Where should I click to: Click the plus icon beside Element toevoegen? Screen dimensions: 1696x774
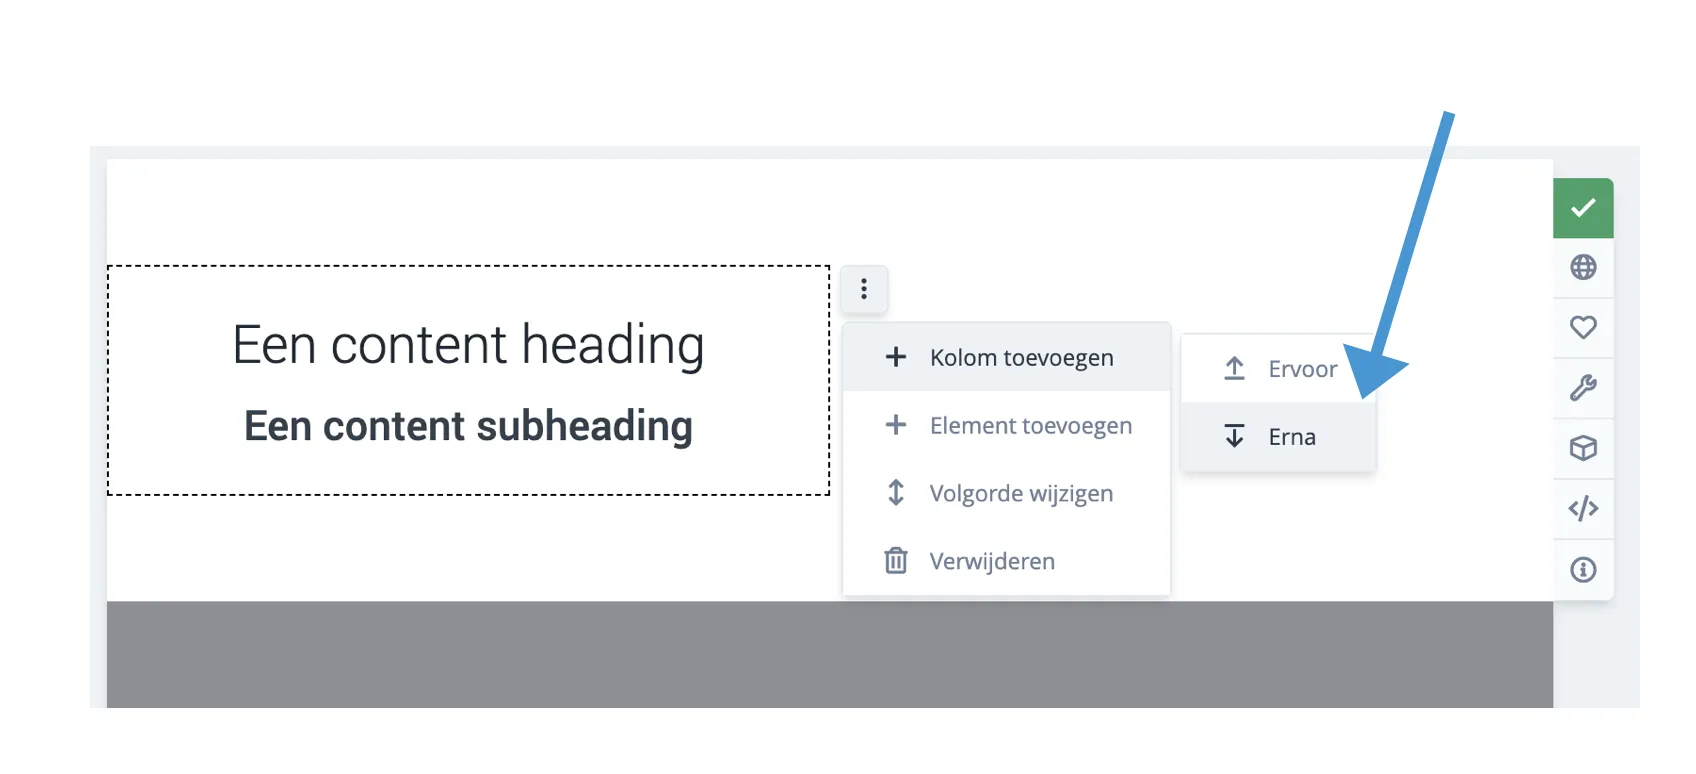point(896,425)
